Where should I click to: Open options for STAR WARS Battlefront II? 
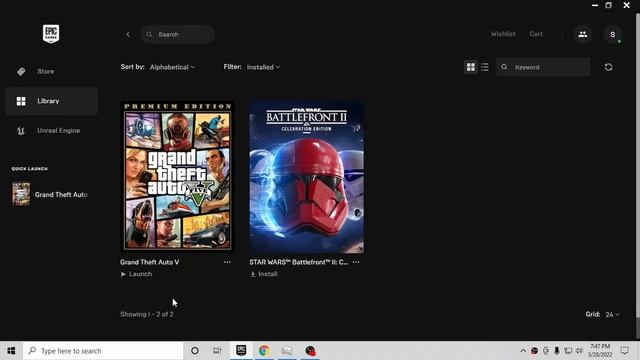356,262
